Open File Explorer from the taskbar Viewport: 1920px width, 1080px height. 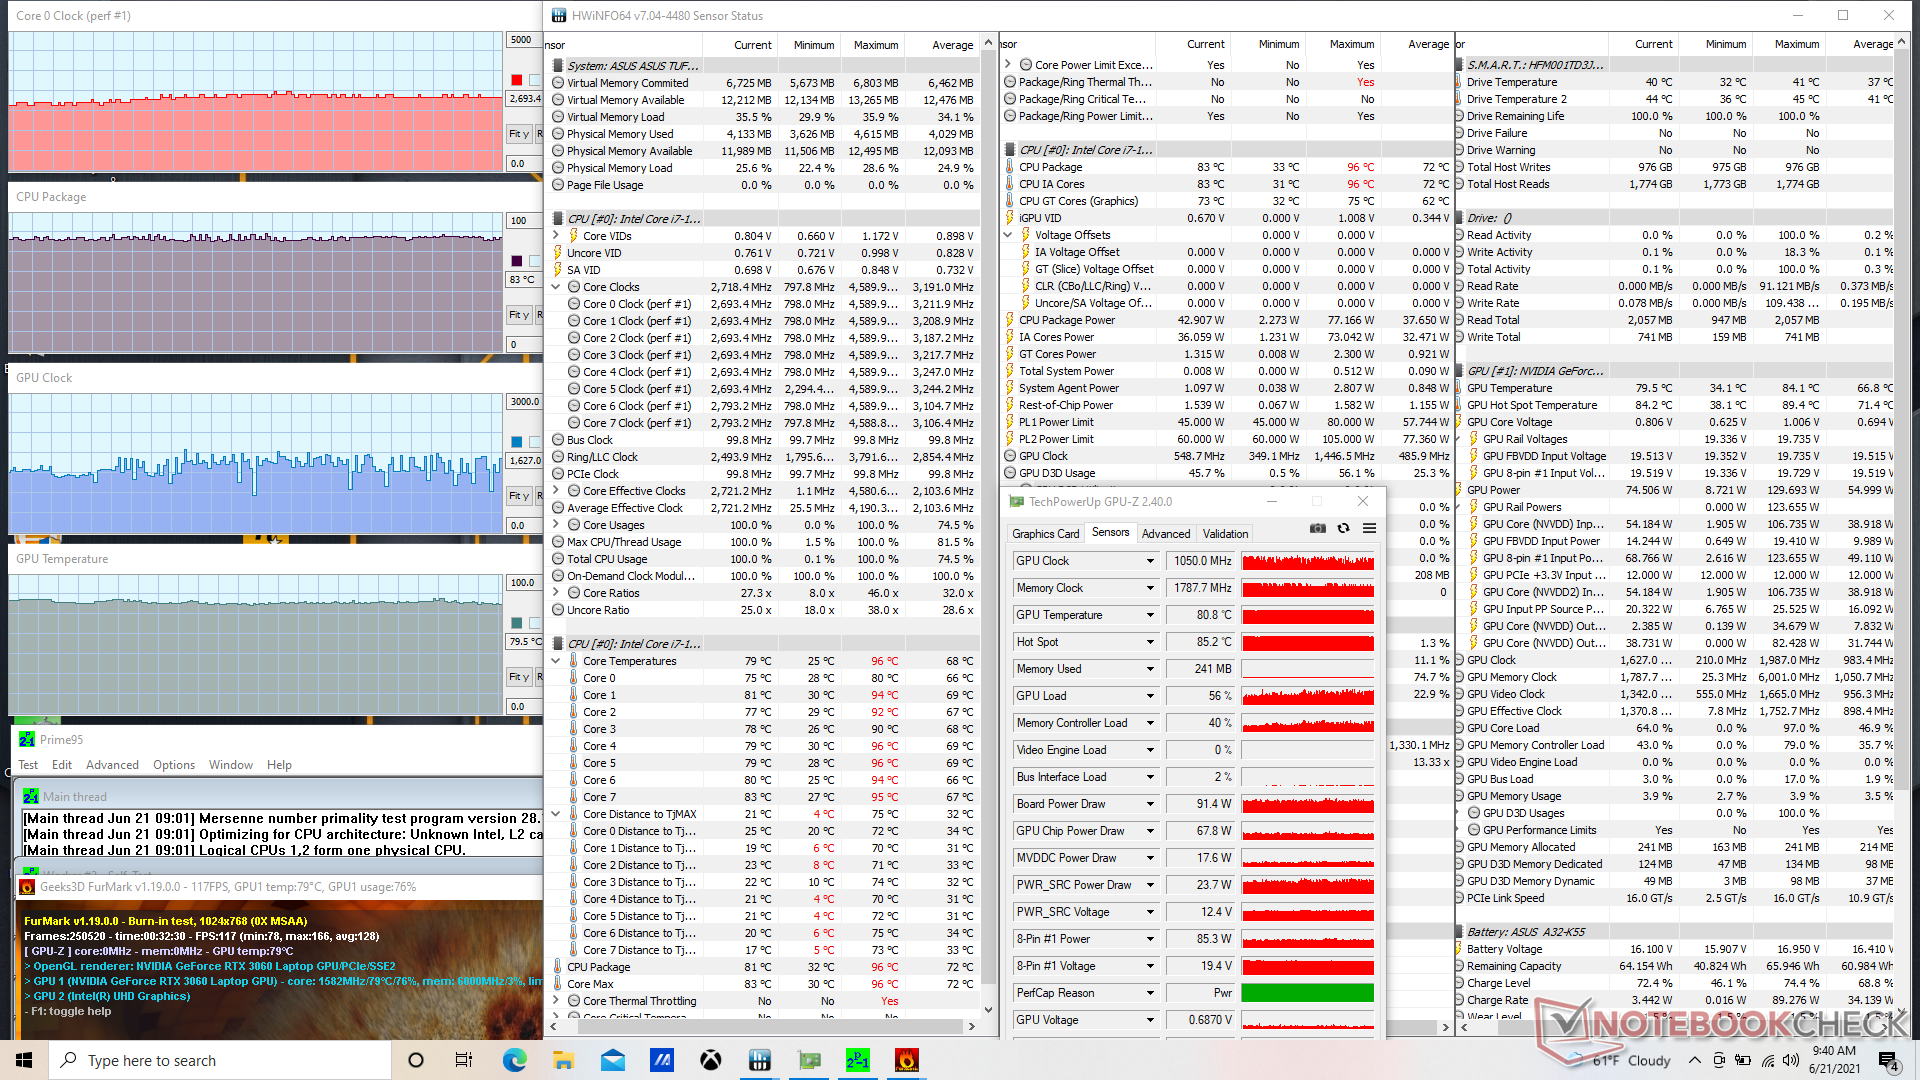click(563, 1060)
